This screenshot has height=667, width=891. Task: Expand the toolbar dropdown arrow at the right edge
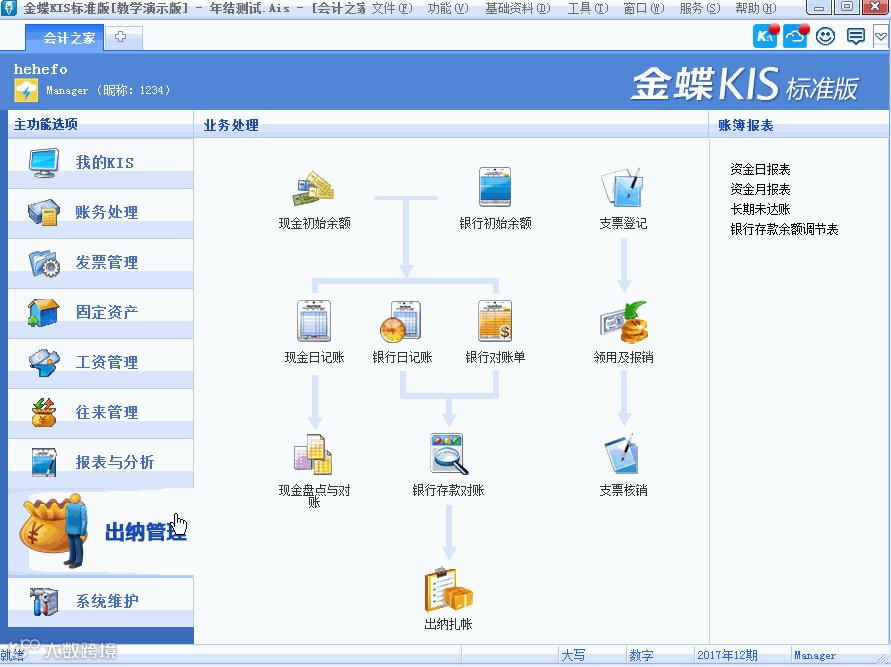pyautogui.click(x=881, y=37)
